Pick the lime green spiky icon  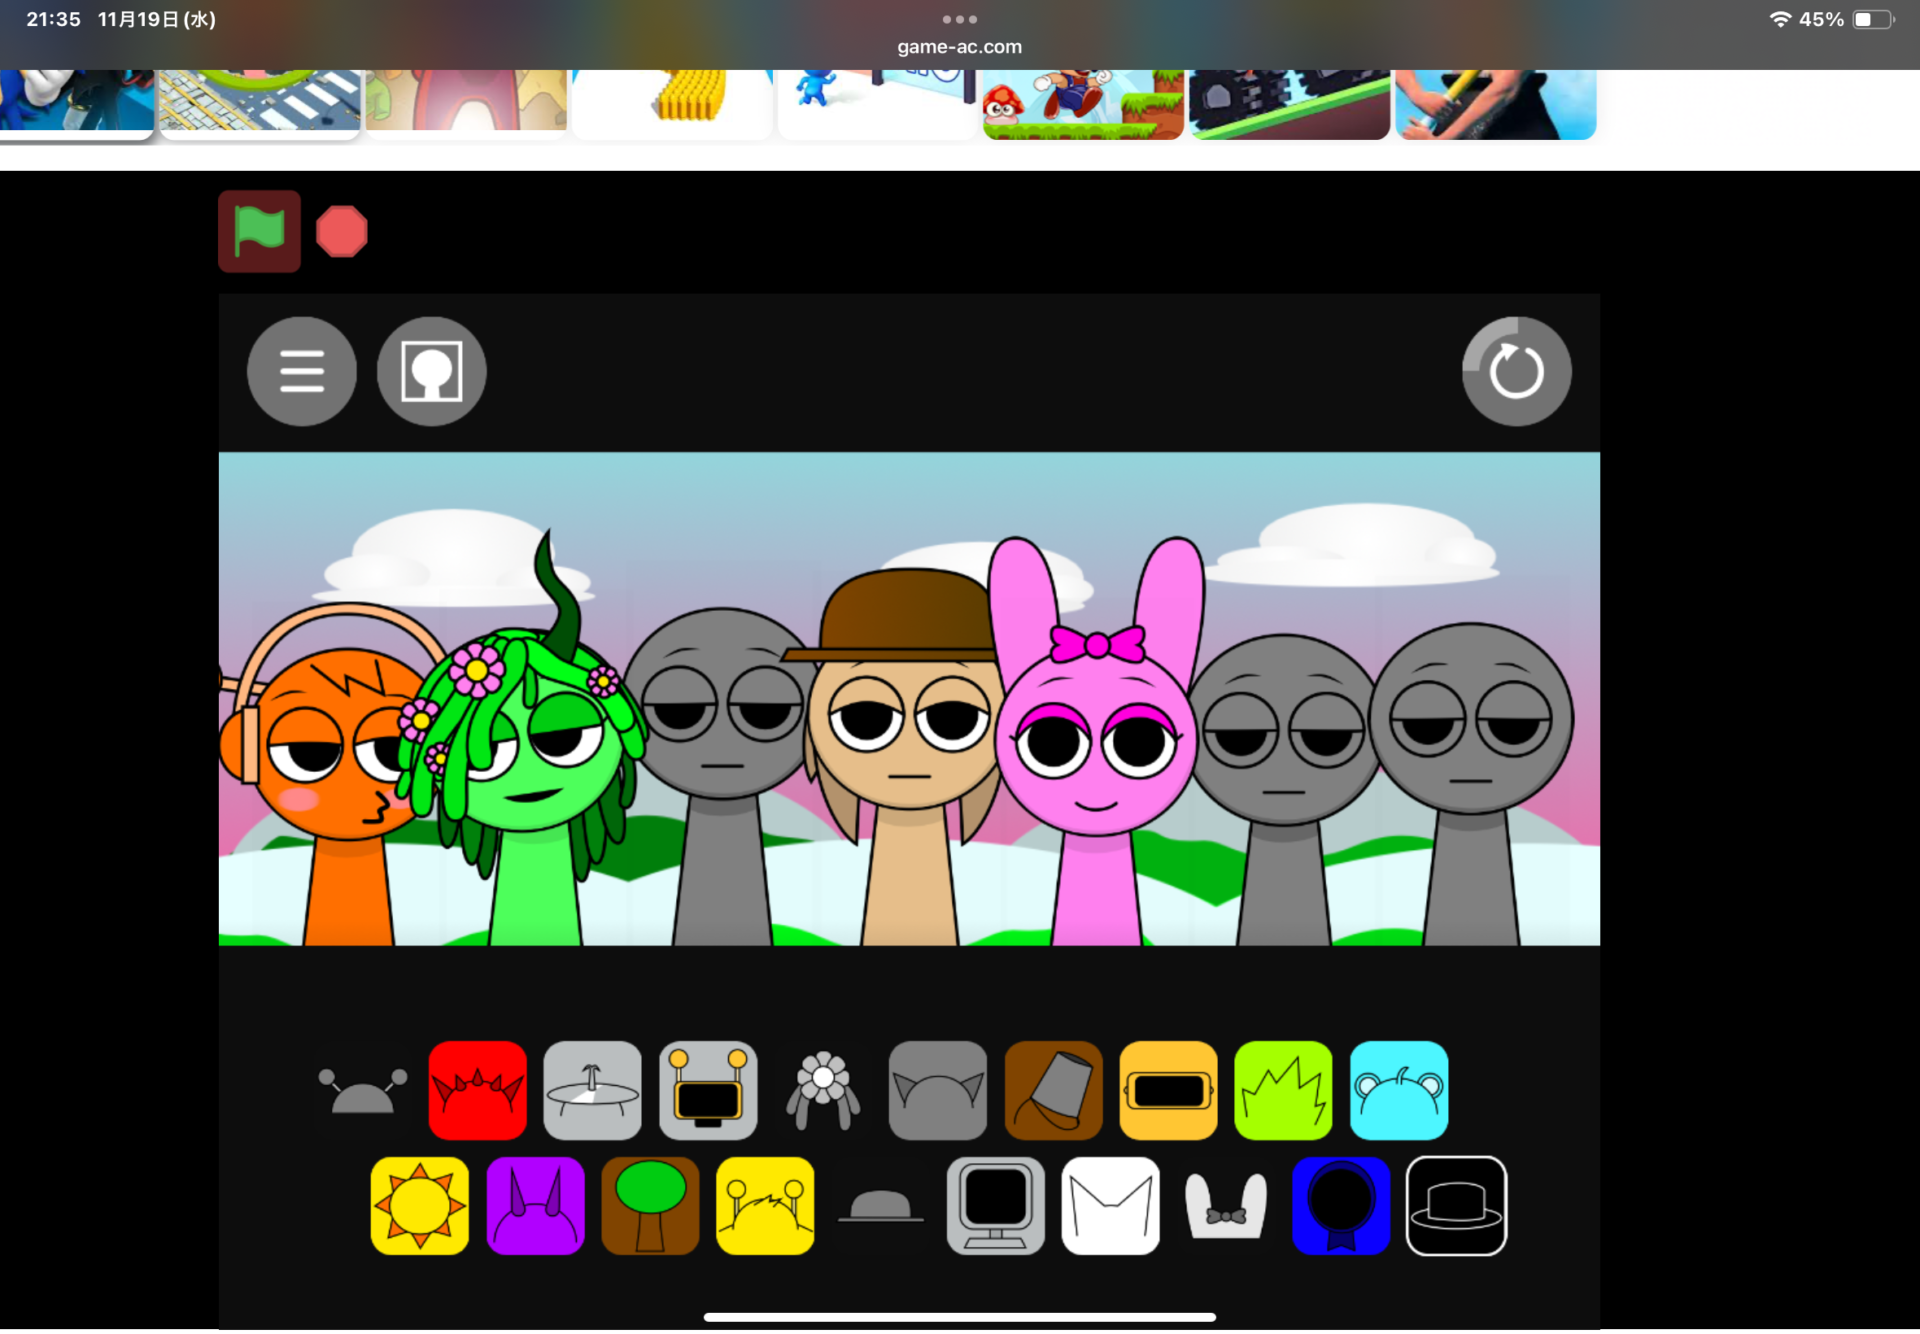click(1283, 1090)
